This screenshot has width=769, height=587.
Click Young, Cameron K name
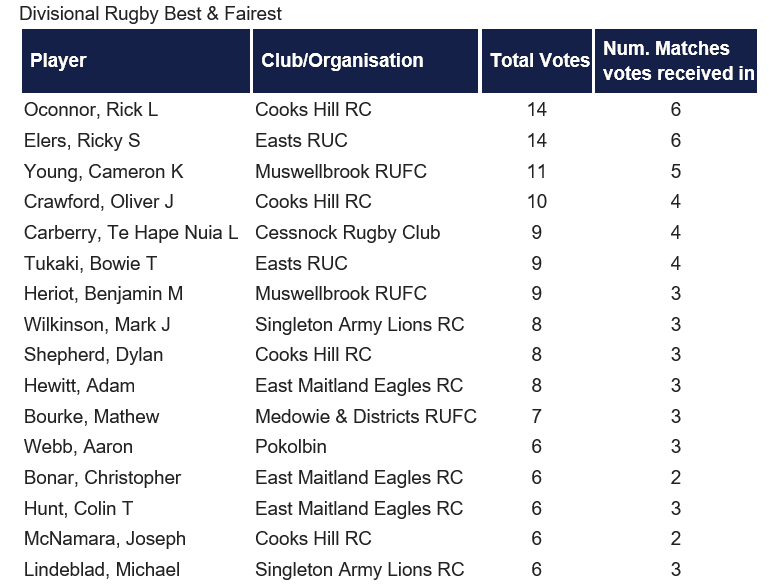103,172
